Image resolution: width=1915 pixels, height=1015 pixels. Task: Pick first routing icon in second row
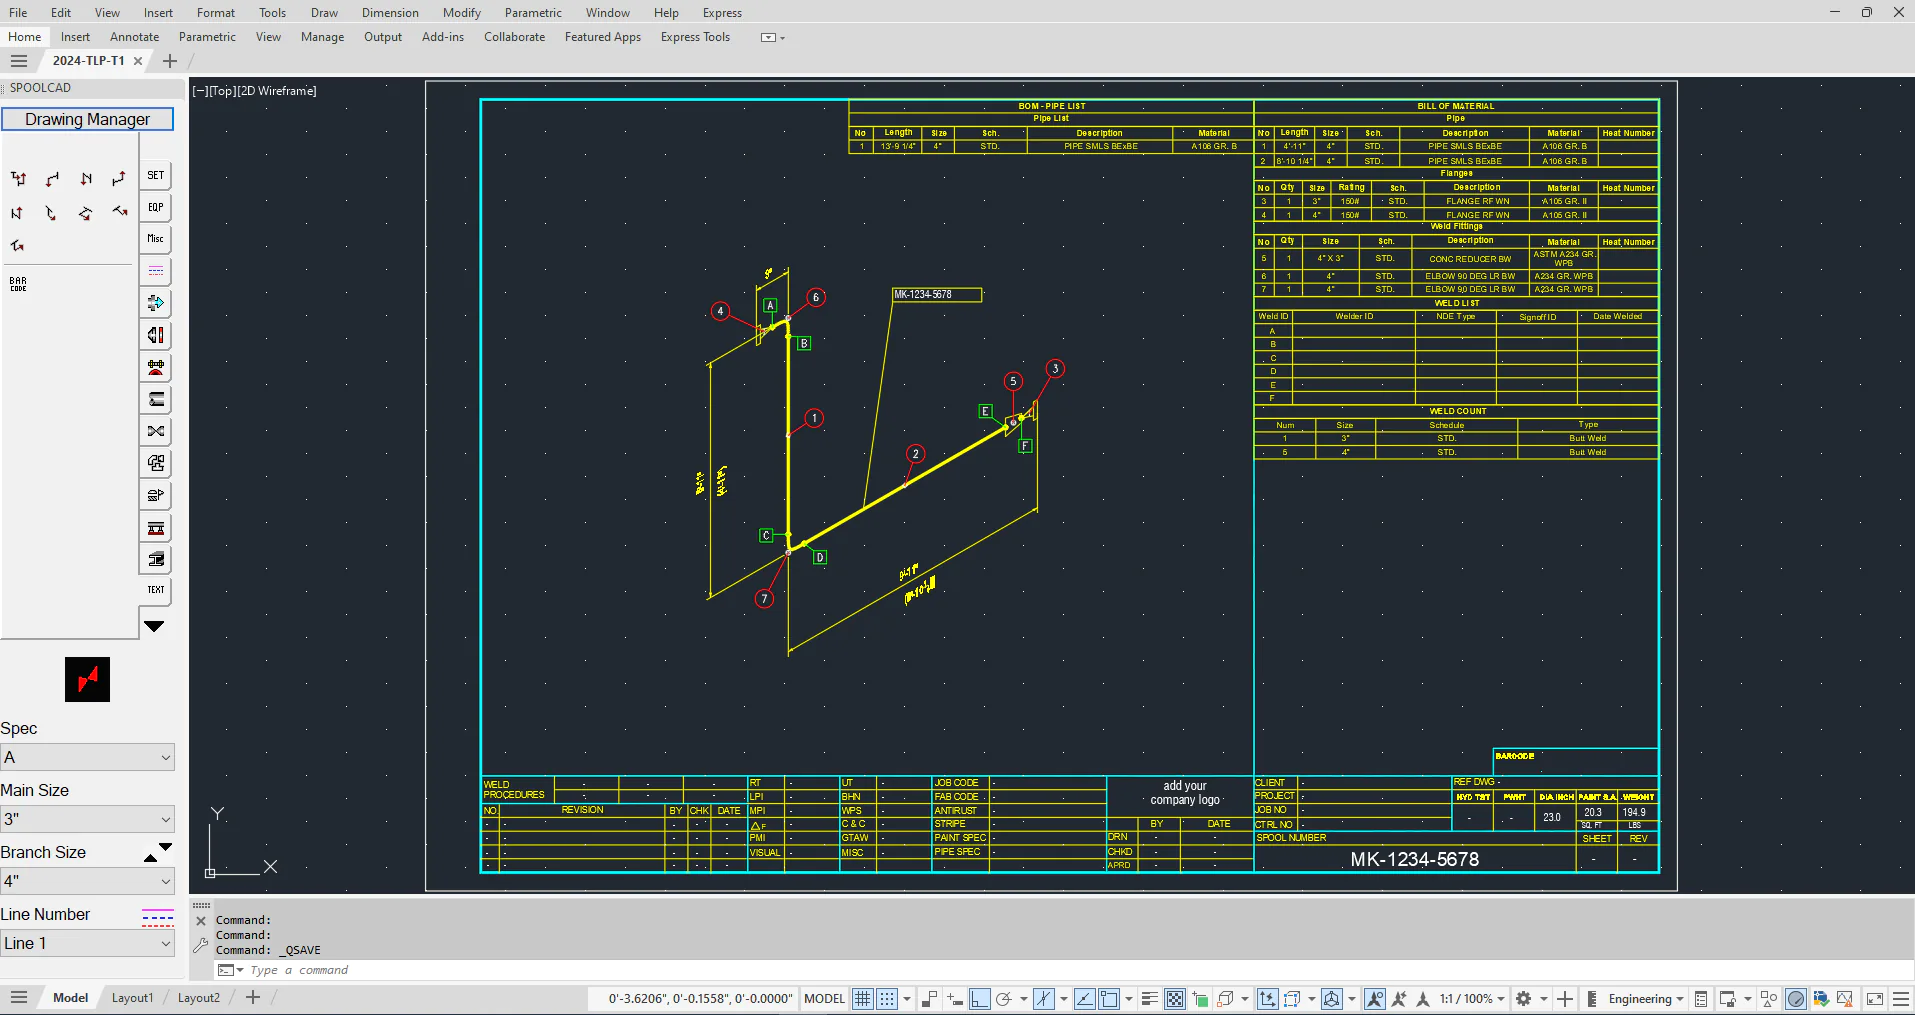tap(17, 213)
